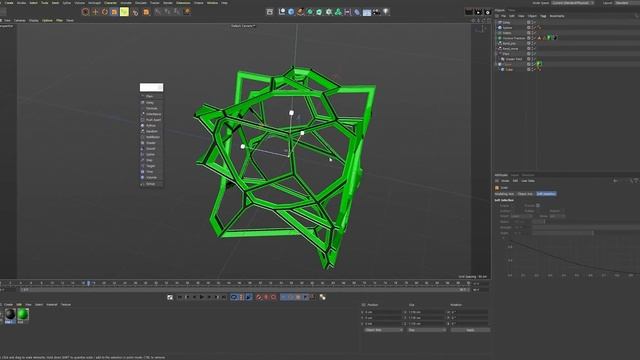This screenshot has width=640, height=360.
Task: Click the Sphere object icon in Object Manager
Action: [500, 28]
